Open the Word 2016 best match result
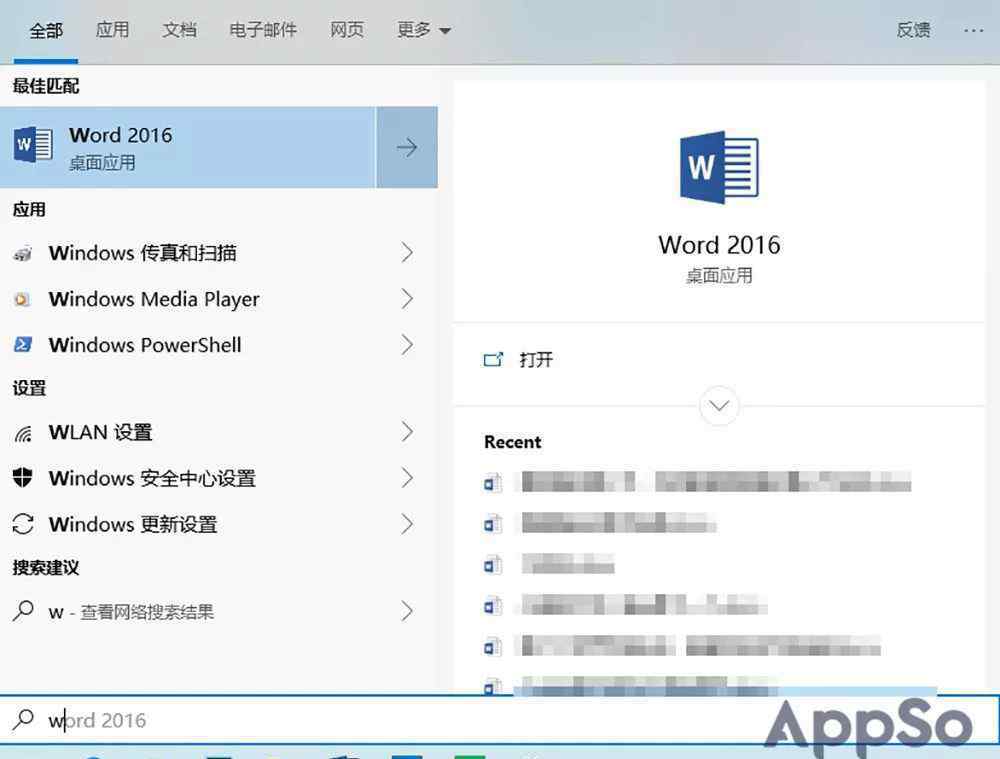Screen dimensions: 1000x759 pyautogui.click(x=188, y=147)
